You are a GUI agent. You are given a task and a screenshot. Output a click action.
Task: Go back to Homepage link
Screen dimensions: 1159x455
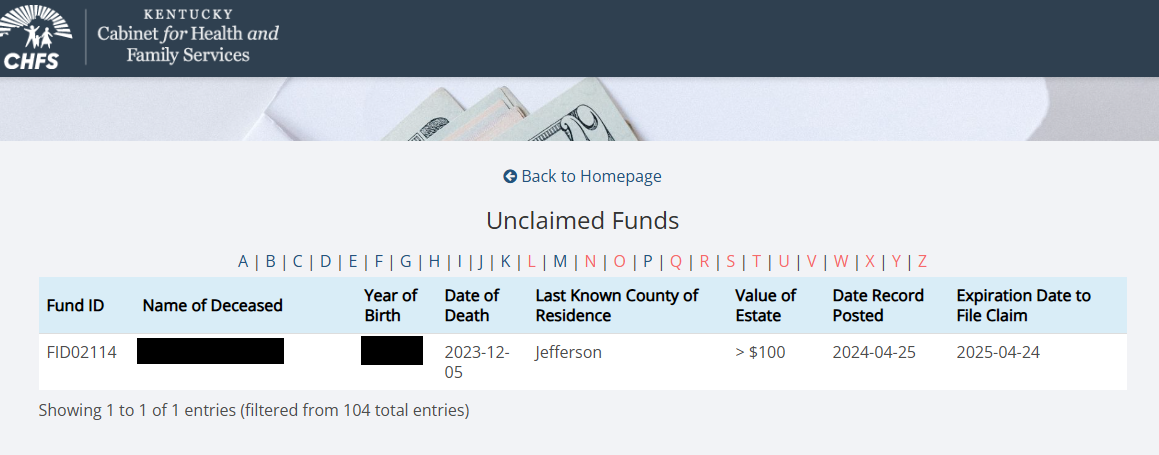coord(582,177)
